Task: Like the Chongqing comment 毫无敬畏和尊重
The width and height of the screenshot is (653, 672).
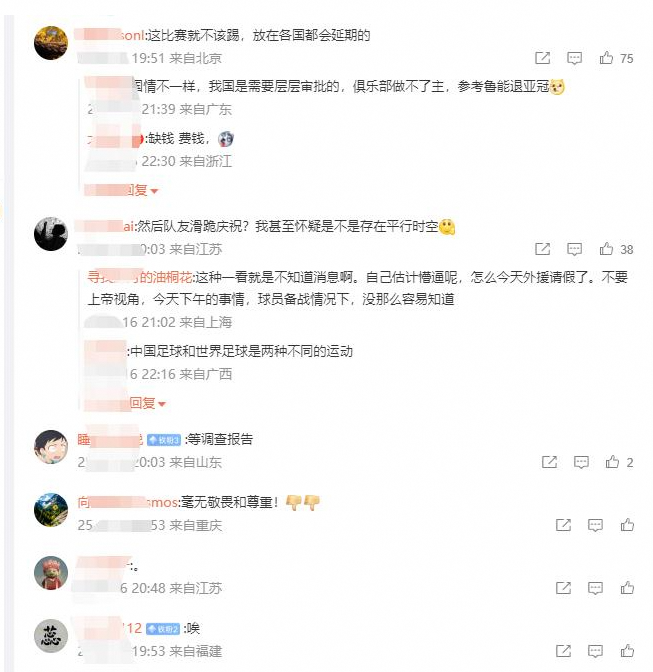Action: pos(627,525)
